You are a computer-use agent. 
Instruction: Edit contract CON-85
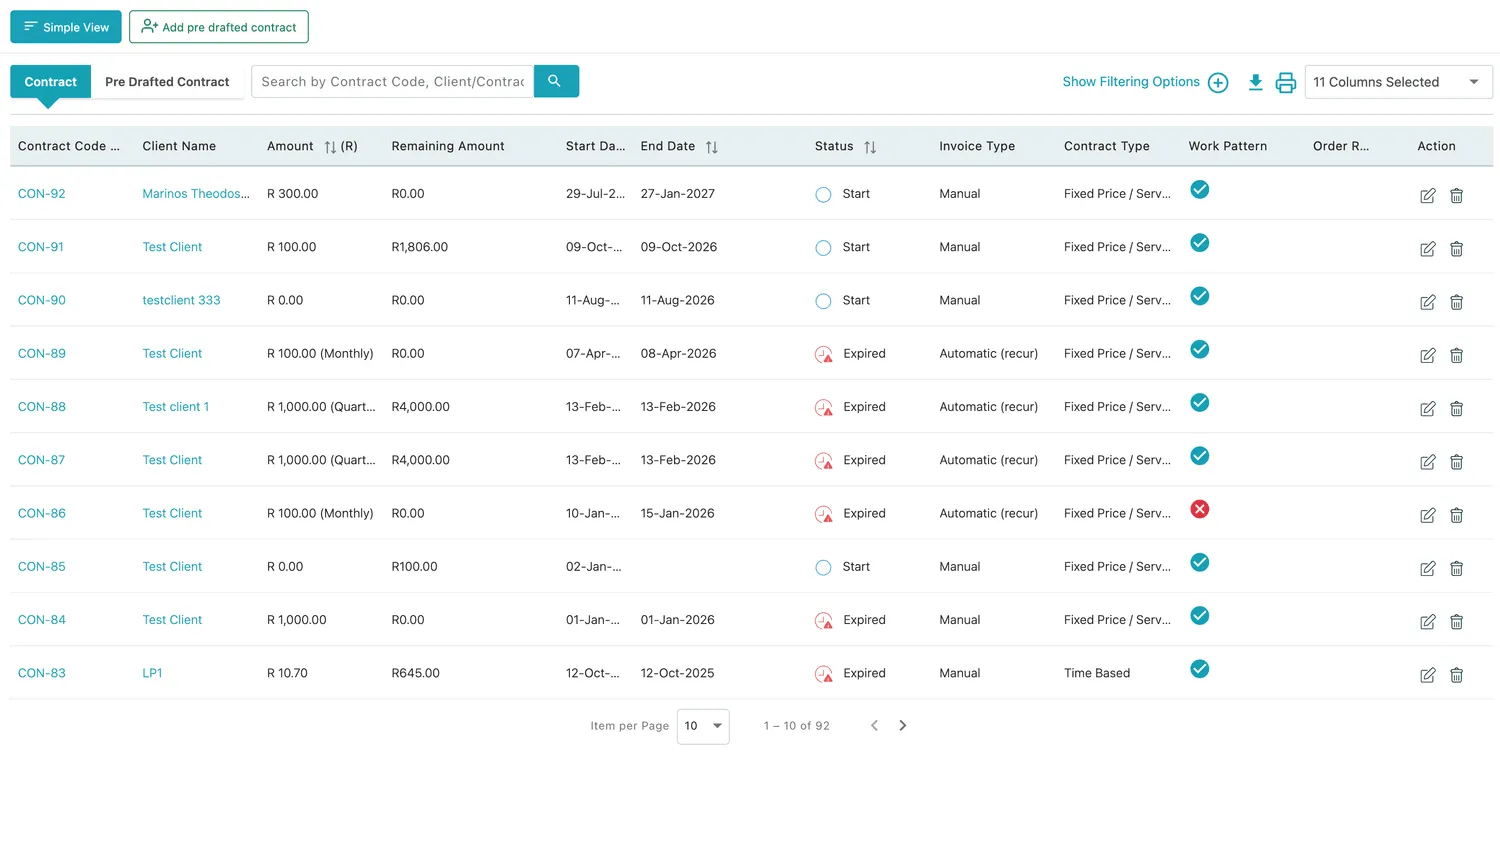tap(1427, 568)
